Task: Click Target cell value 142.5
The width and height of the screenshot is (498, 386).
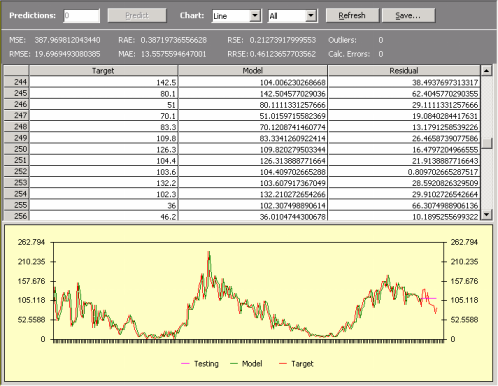Action: pyautogui.click(x=103, y=82)
